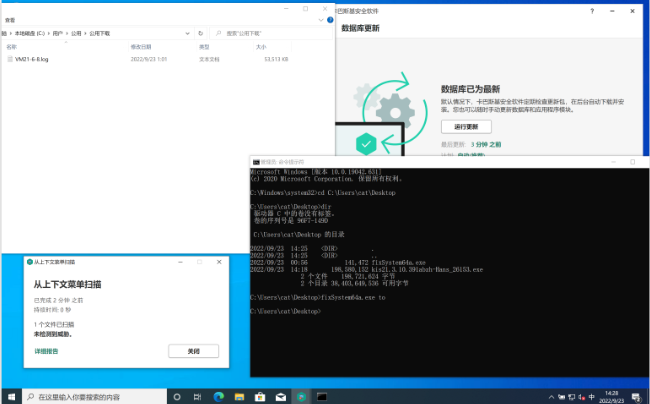This screenshot has width=650, height=404.
Task: Click the 未检测到威胁 result text
Action: pos(53,334)
